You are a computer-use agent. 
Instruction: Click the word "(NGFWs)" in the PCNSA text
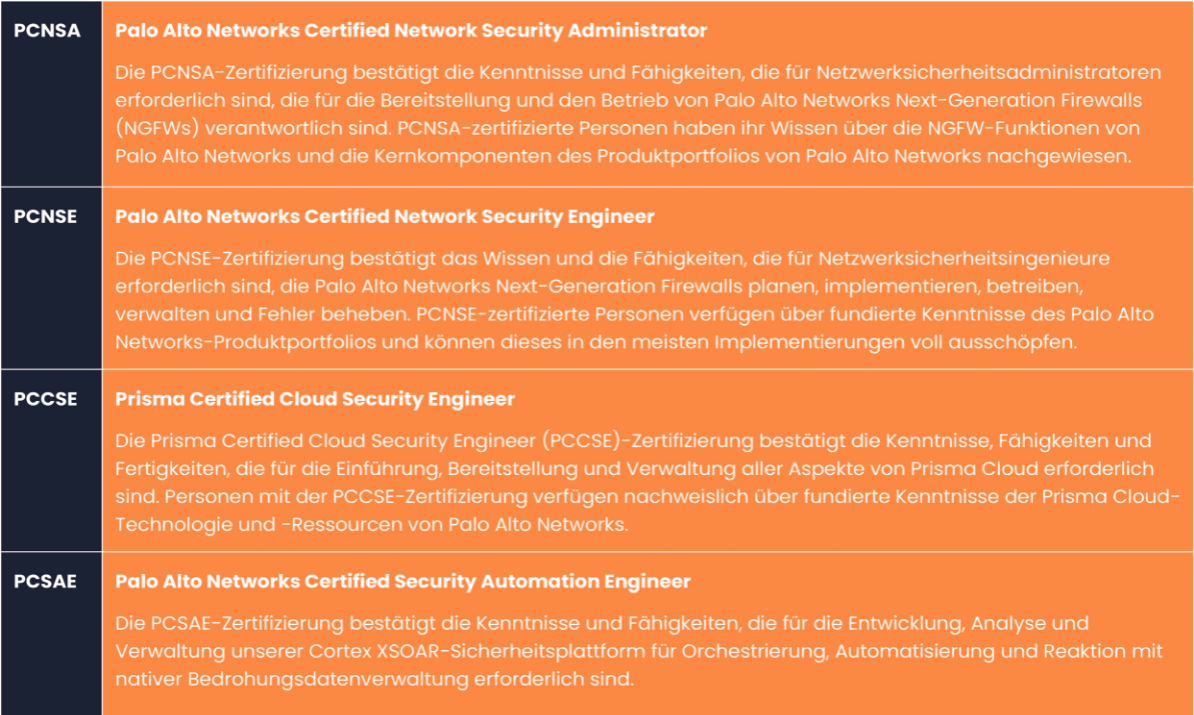[150, 129]
